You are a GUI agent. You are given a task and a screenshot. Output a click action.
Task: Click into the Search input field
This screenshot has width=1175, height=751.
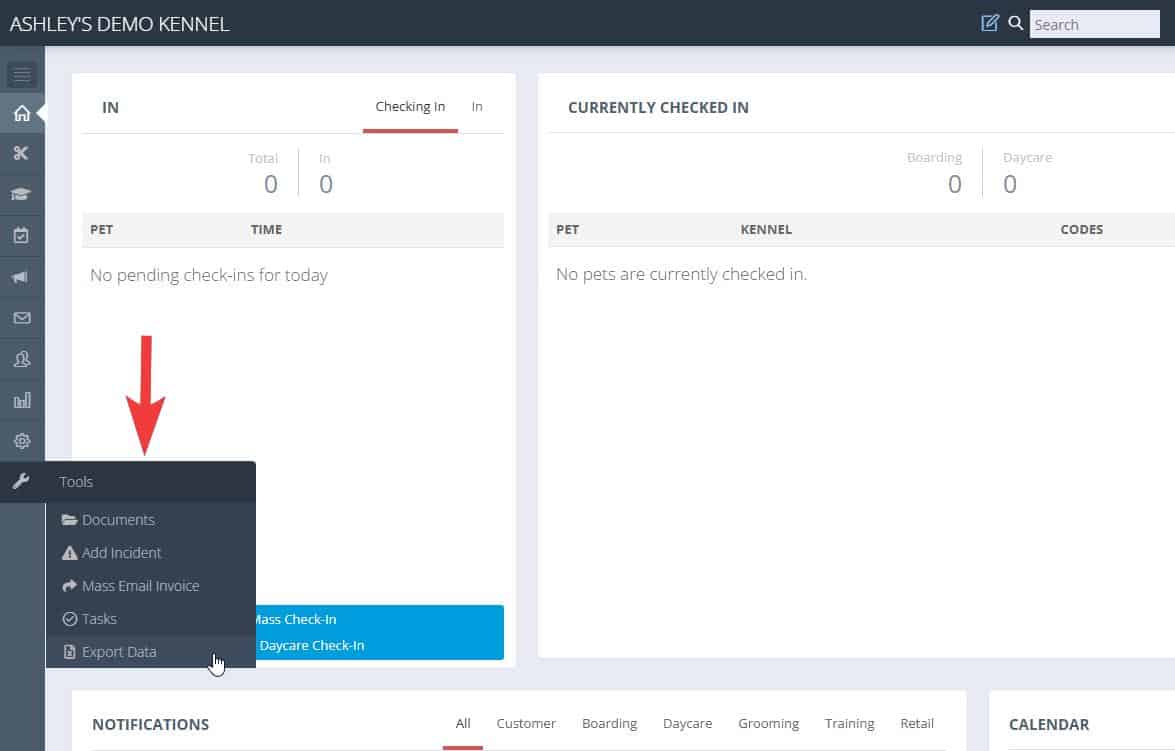click(x=1094, y=24)
